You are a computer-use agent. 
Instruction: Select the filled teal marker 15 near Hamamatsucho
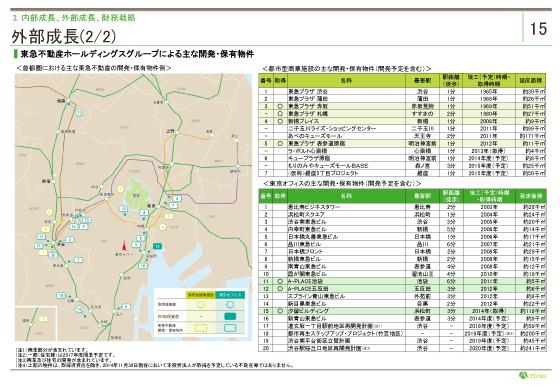(157, 246)
